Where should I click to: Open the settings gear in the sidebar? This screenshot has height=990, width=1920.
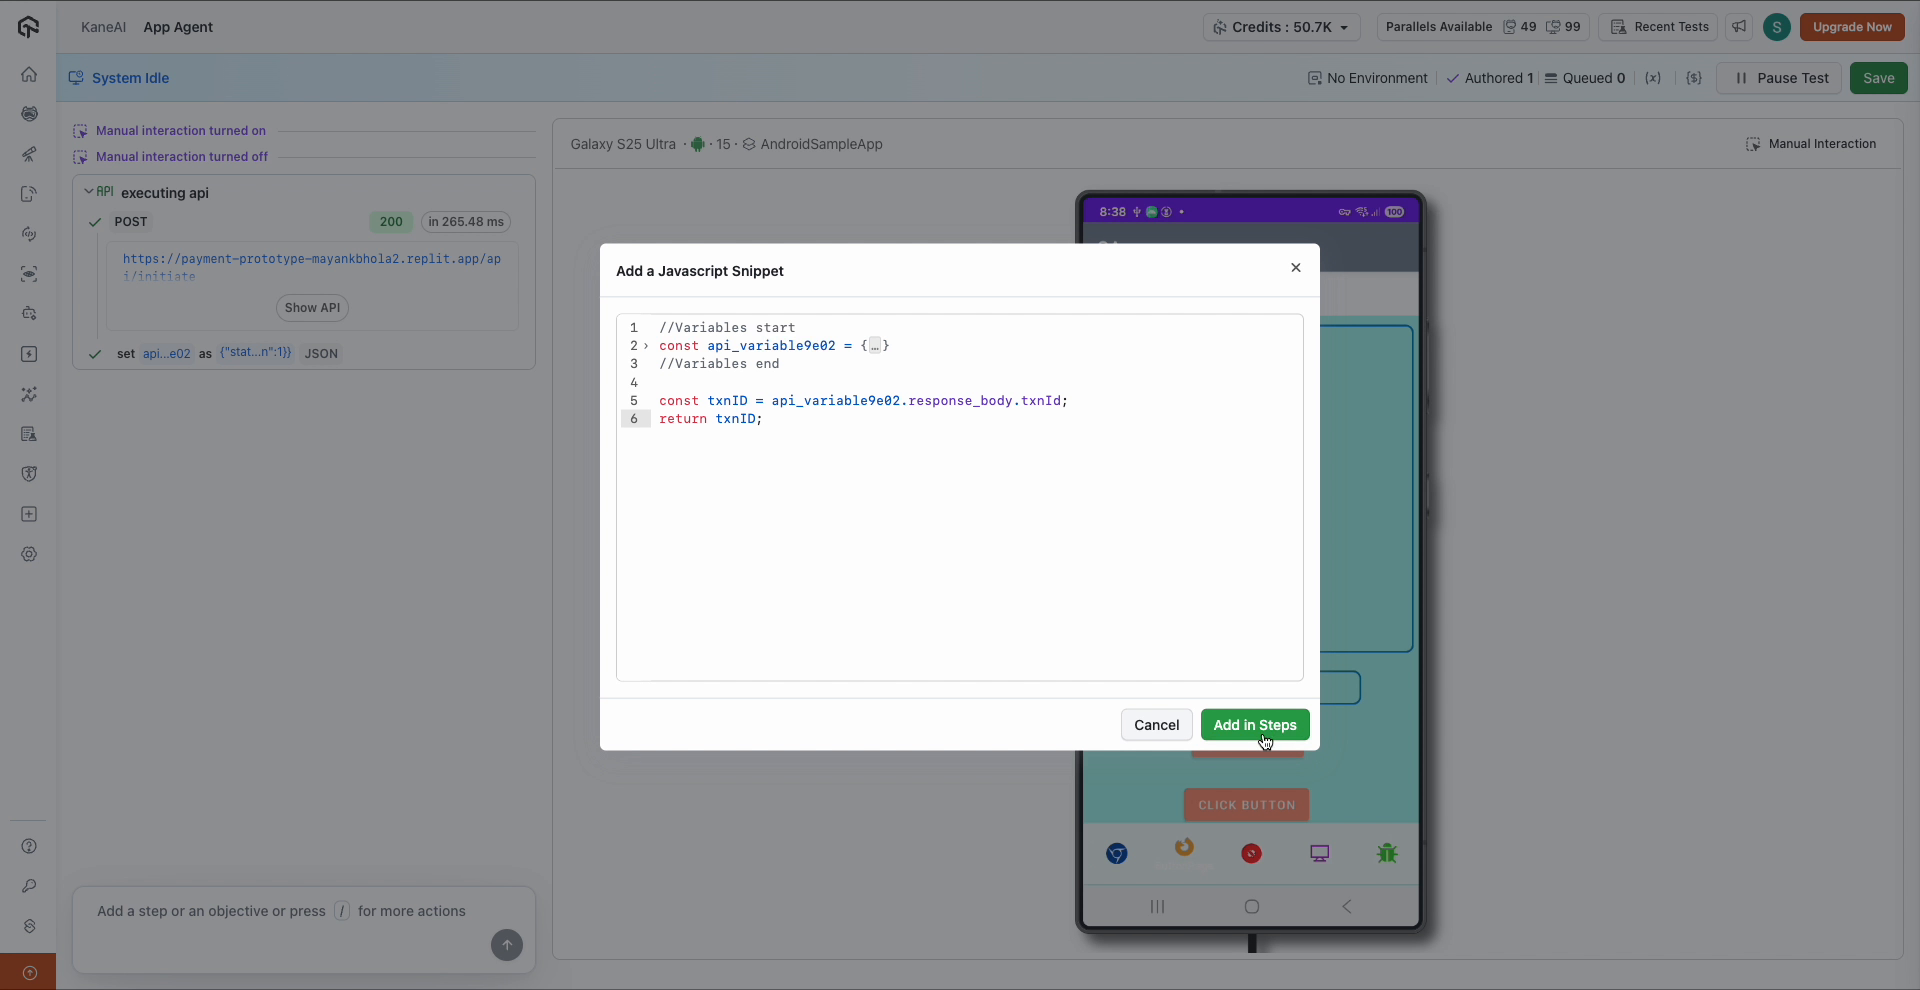(29, 554)
